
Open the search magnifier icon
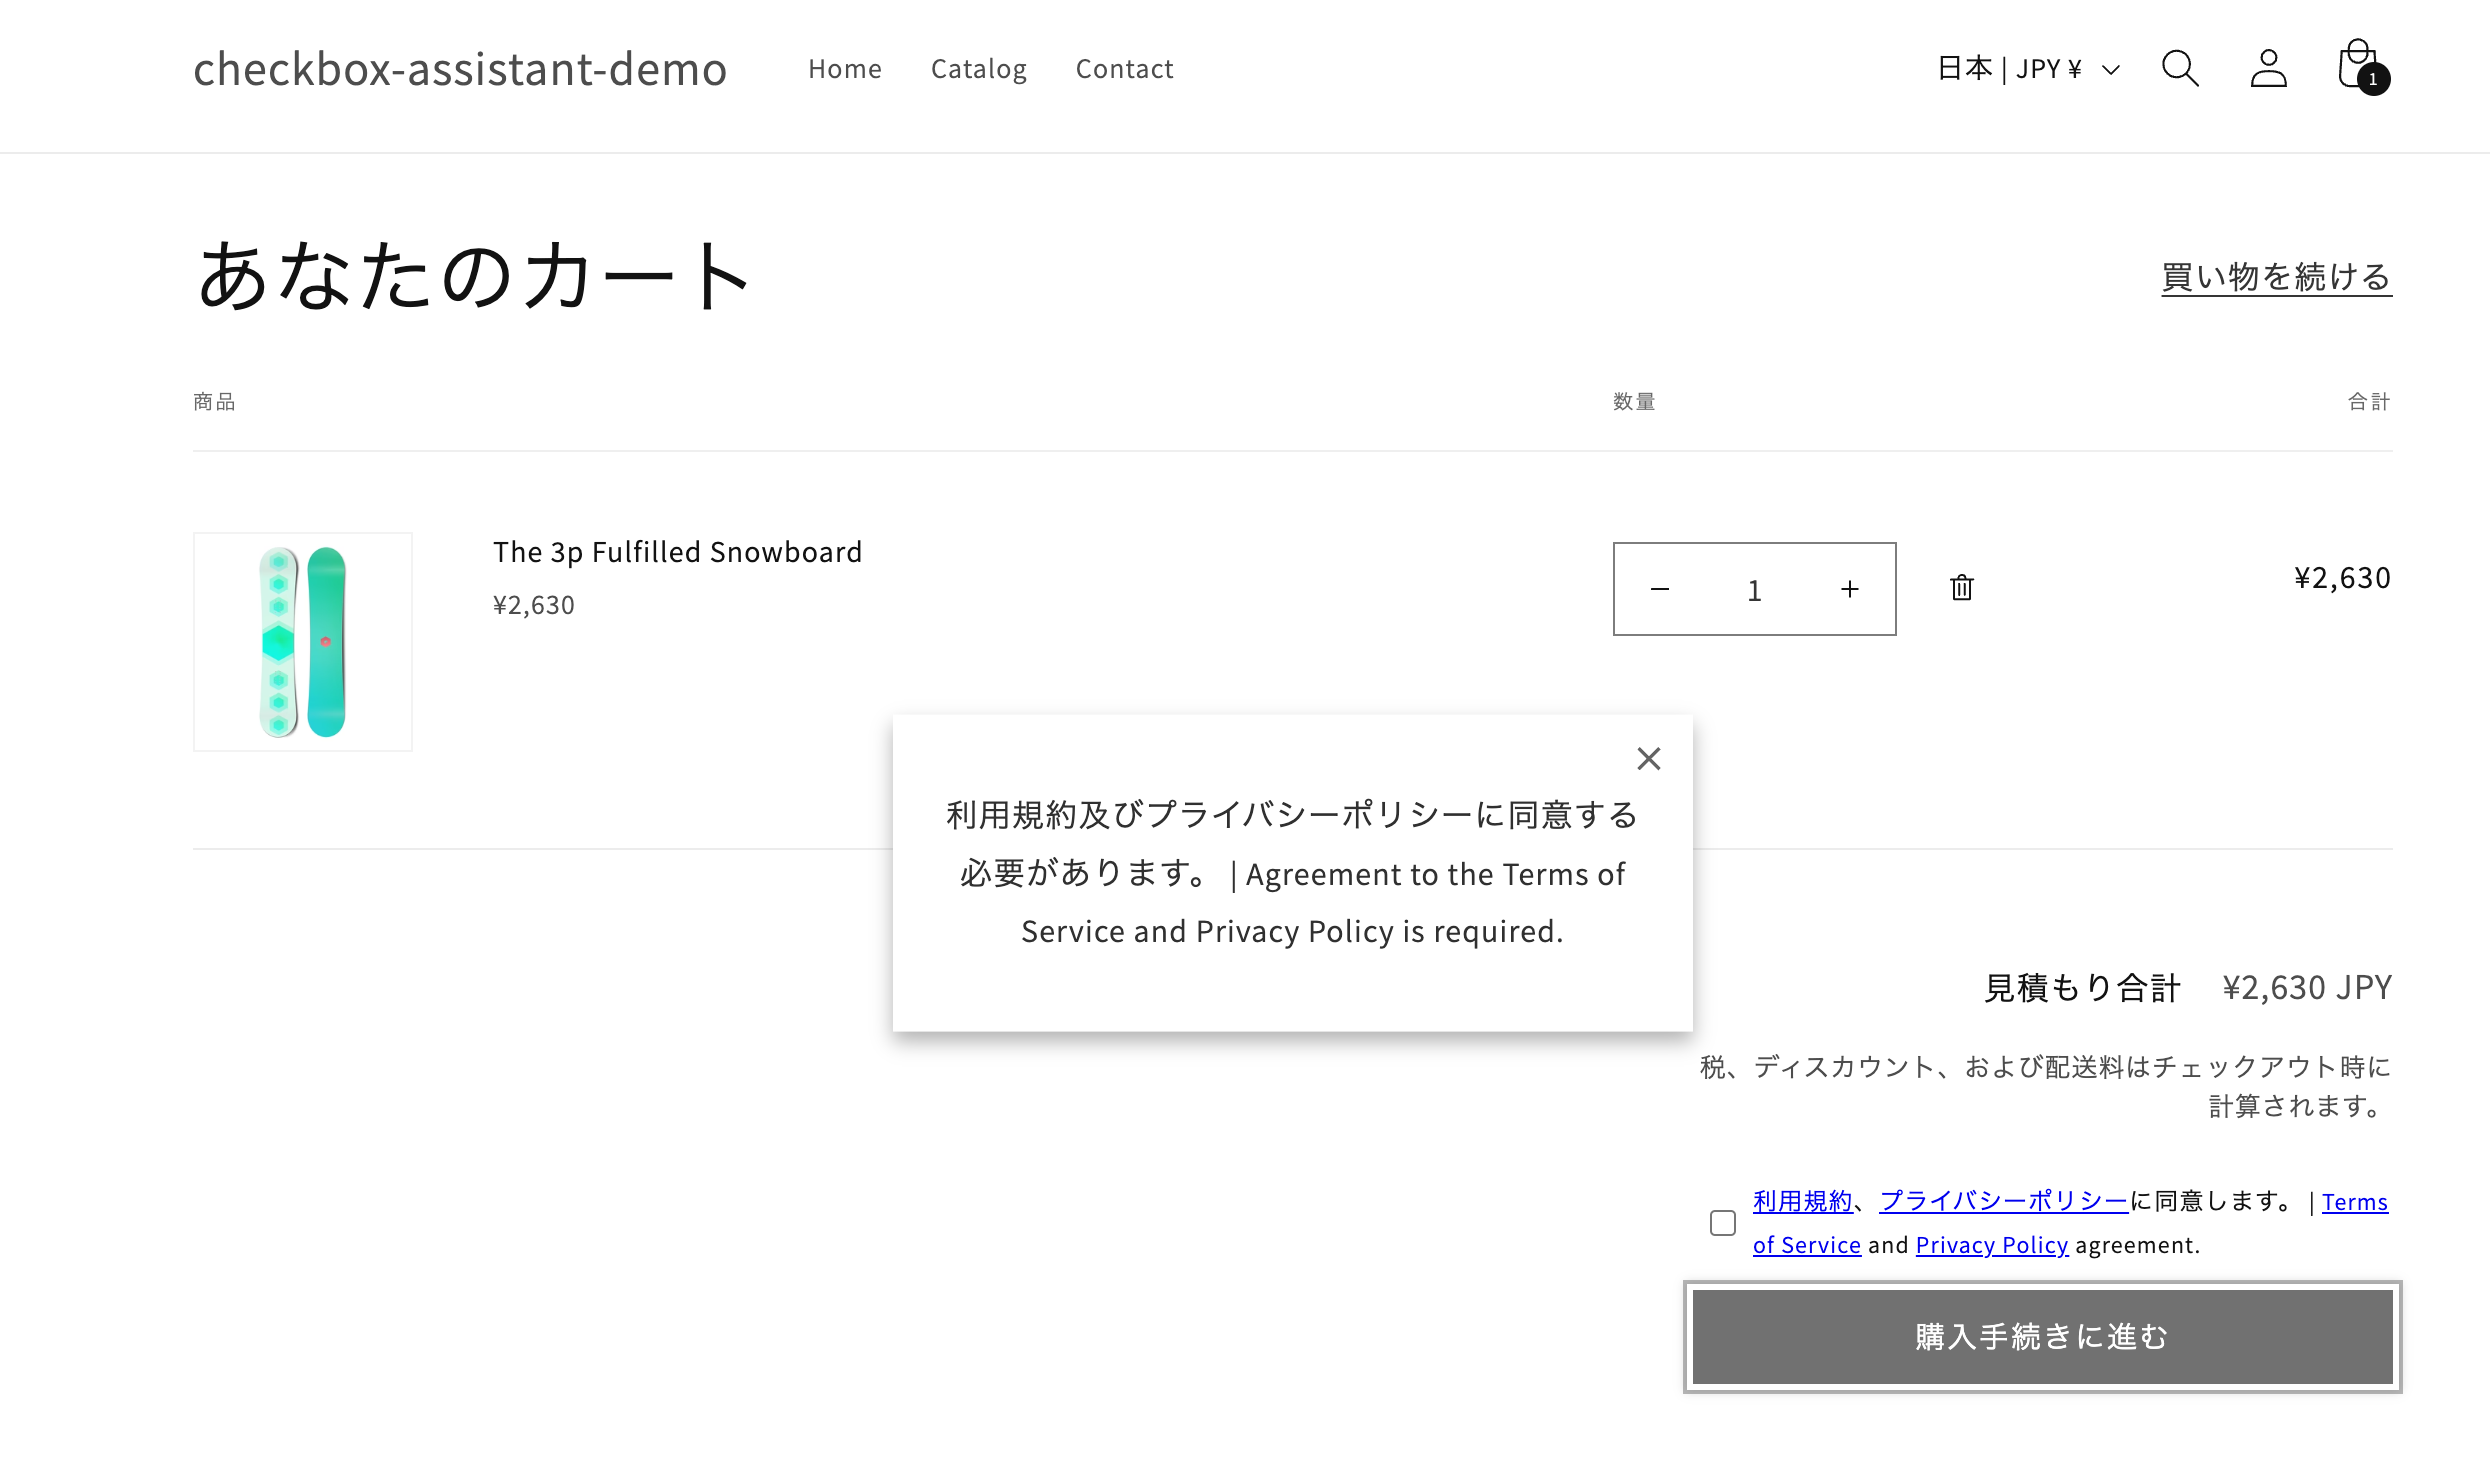click(x=2180, y=69)
